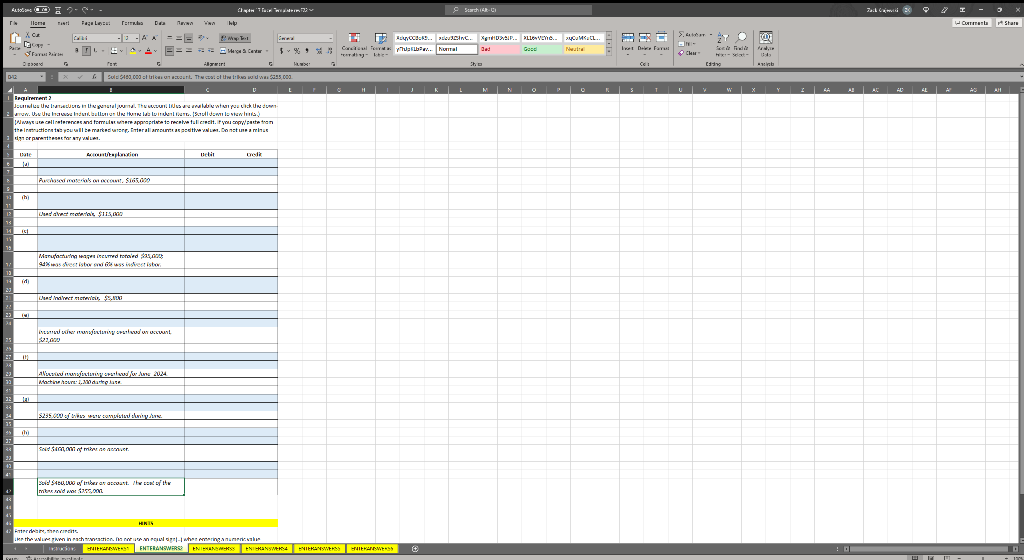Click AutoSum
The image size is (1024, 560).
click(x=692, y=35)
